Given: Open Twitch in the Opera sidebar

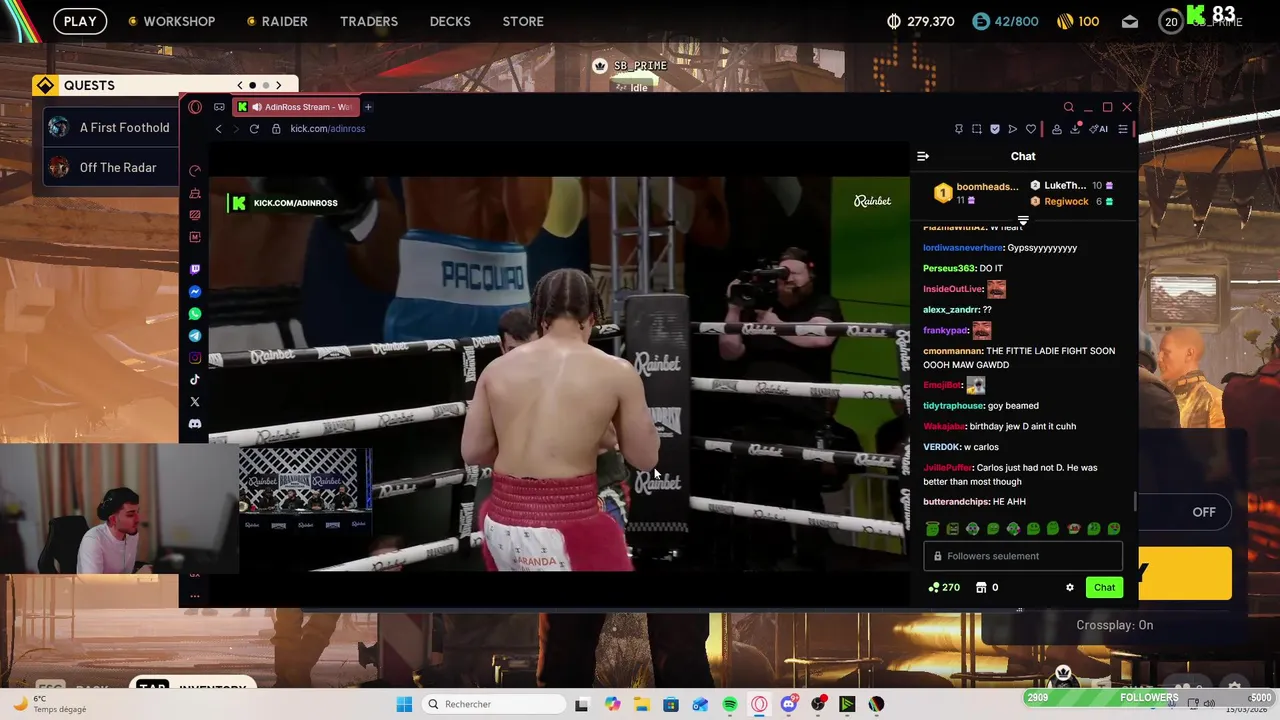Looking at the screenshot, I should point(195,270).
